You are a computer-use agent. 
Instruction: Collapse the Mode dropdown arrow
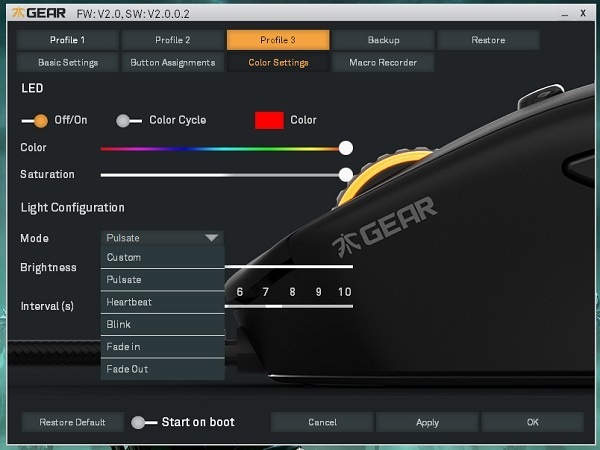[x=212, y=238]
